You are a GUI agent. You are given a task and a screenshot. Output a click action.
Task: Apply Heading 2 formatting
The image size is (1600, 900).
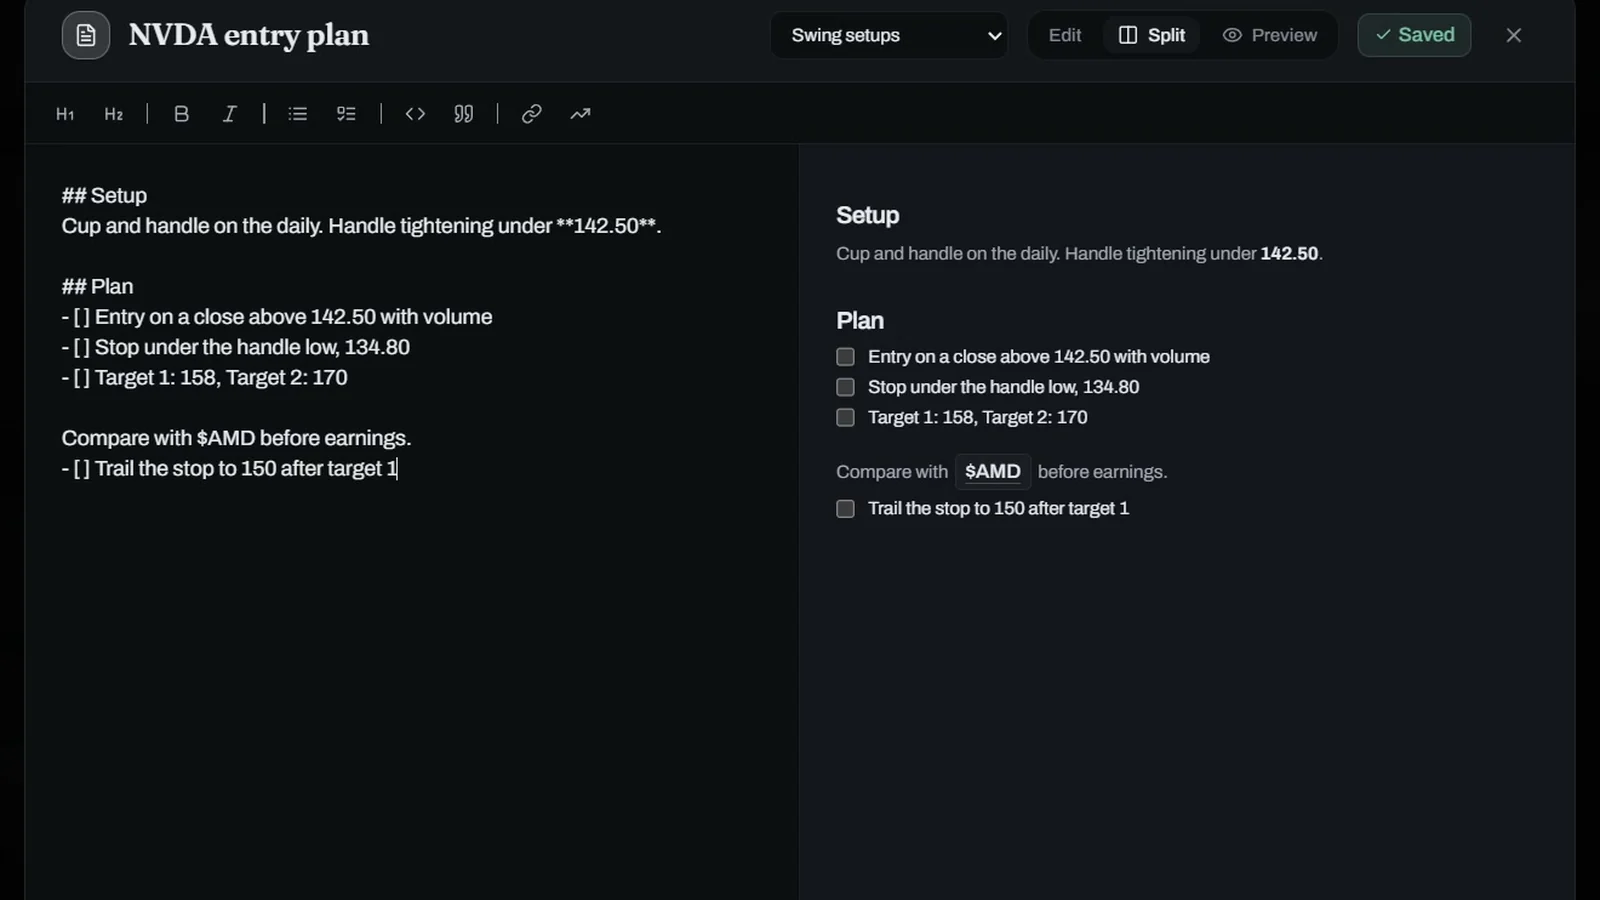[x=114, y=114]
